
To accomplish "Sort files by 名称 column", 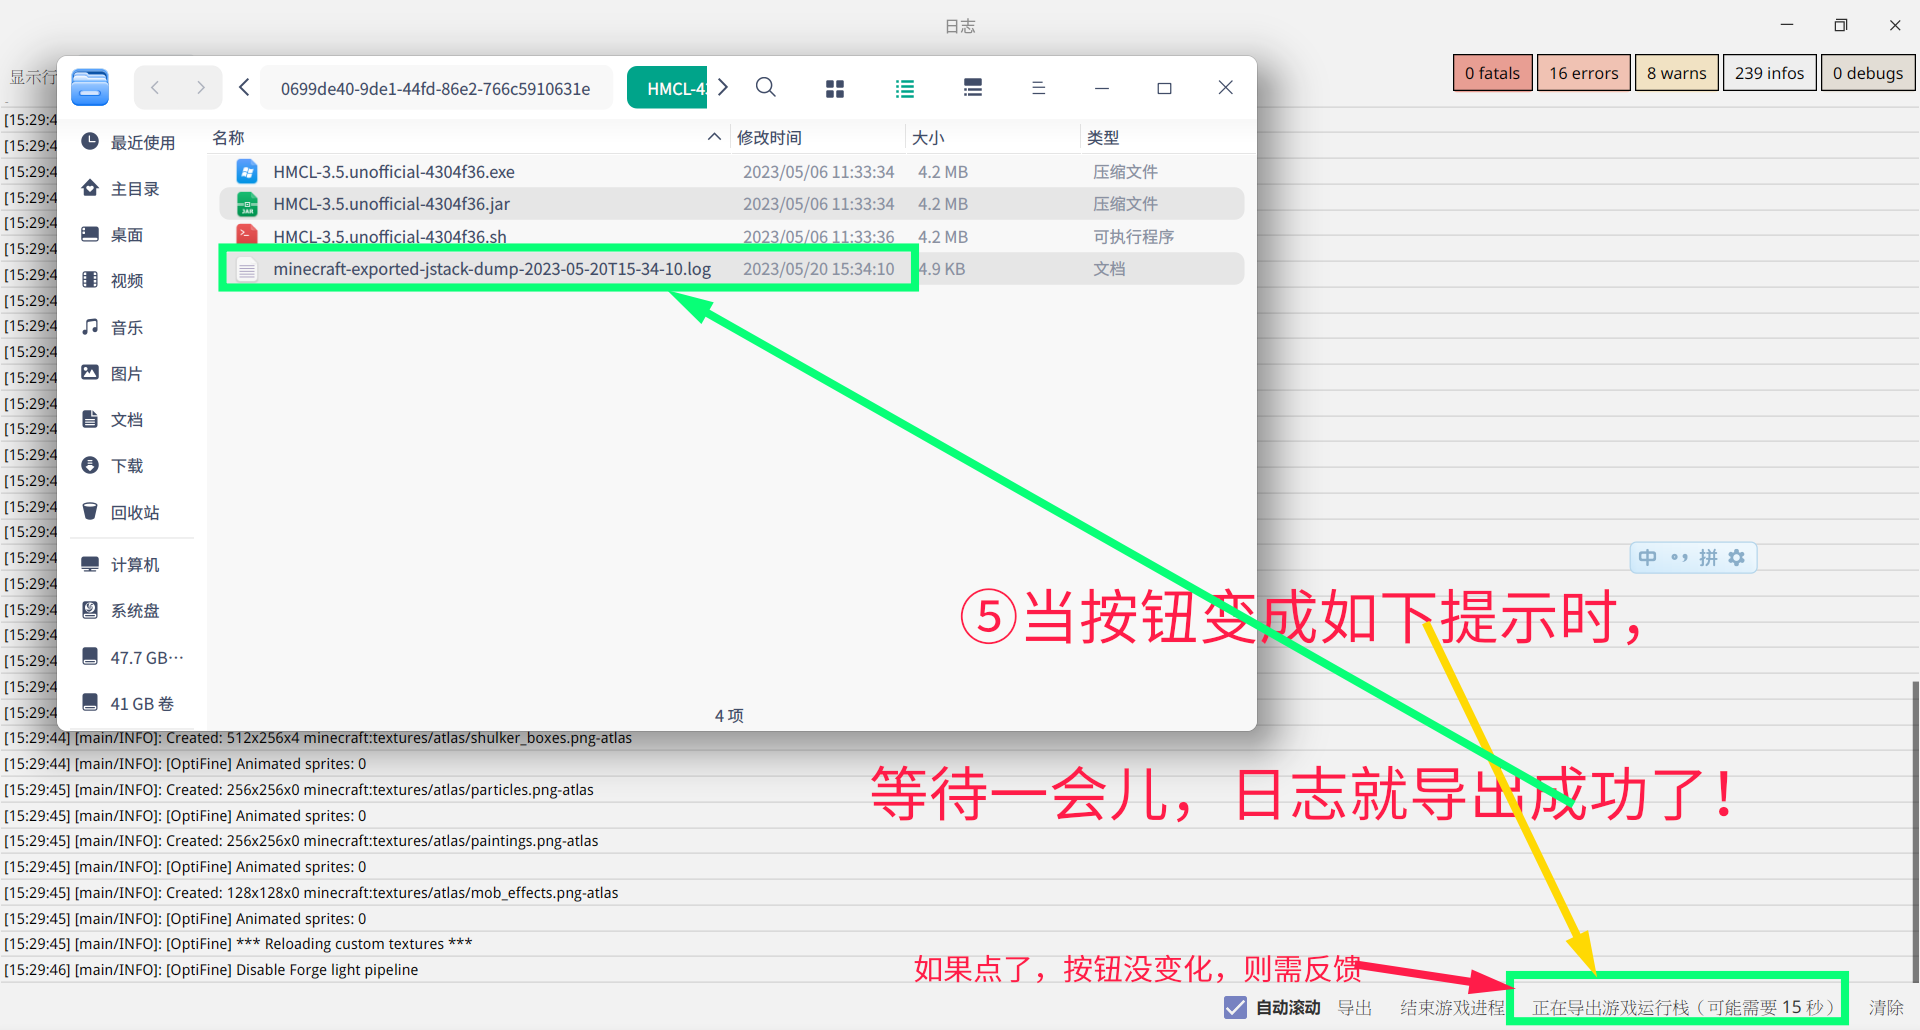I will 467,137.
